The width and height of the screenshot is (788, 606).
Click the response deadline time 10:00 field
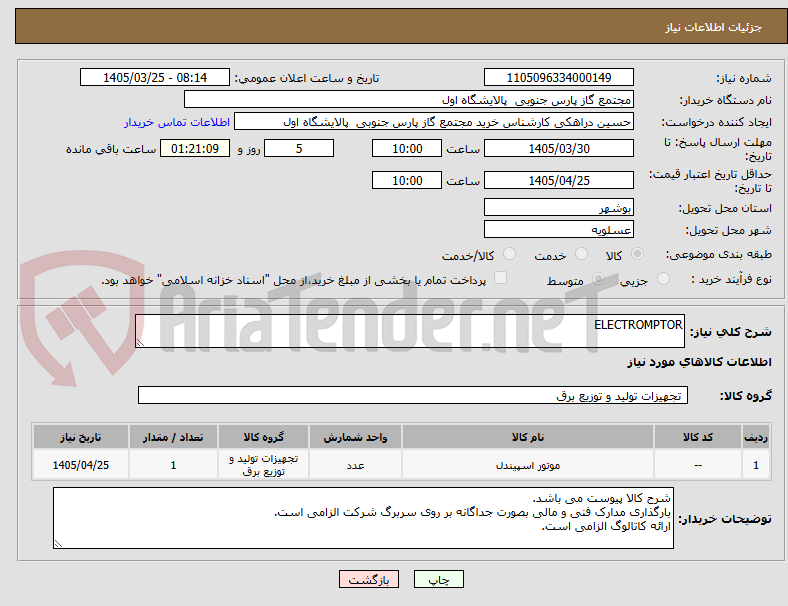coord(407,148)
